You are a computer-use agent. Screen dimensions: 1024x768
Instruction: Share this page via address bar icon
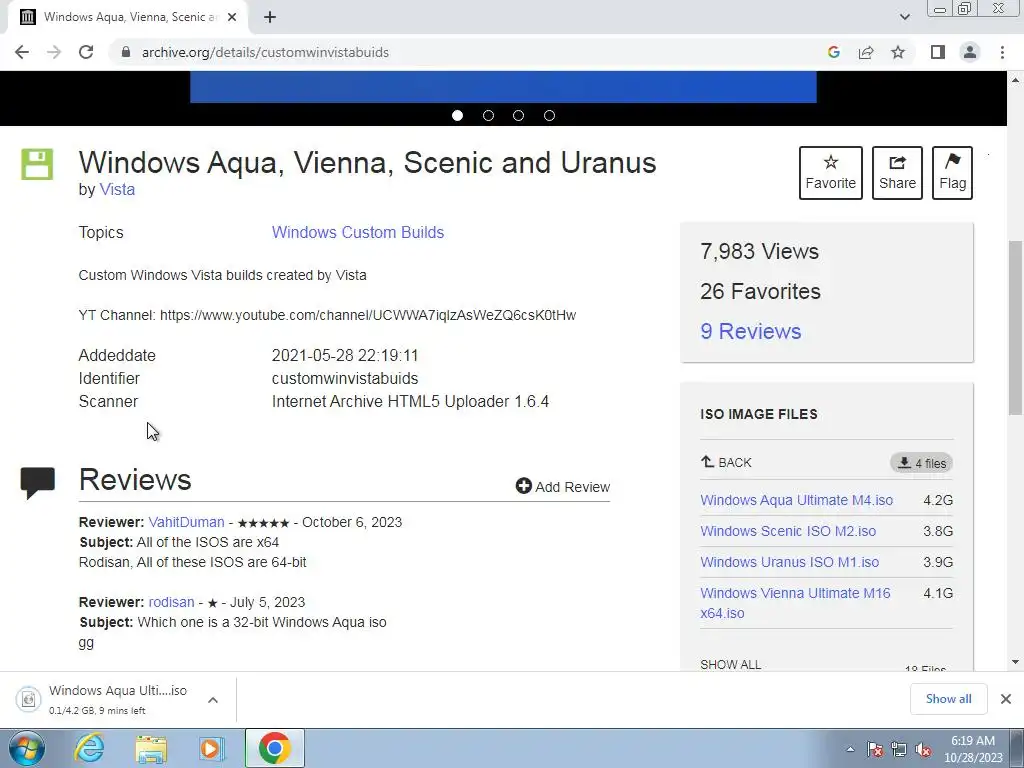866,52
